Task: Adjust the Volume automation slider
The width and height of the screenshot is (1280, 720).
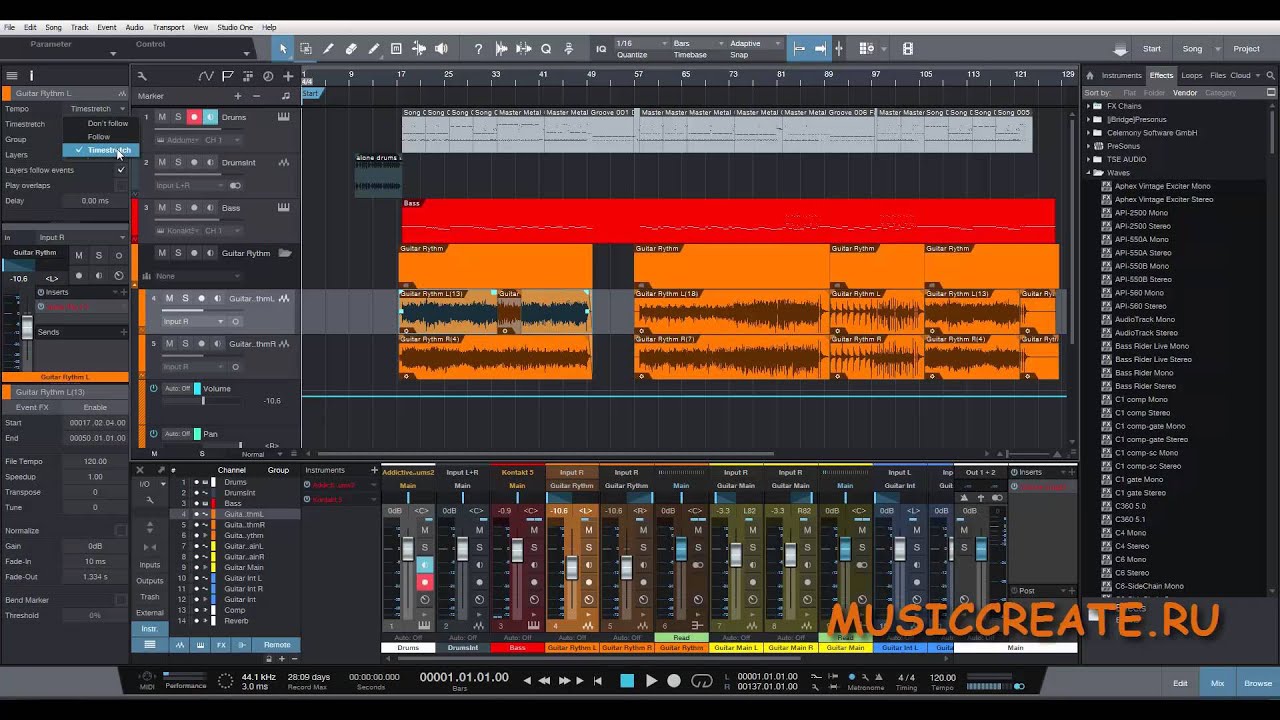Action: point(203,401)
